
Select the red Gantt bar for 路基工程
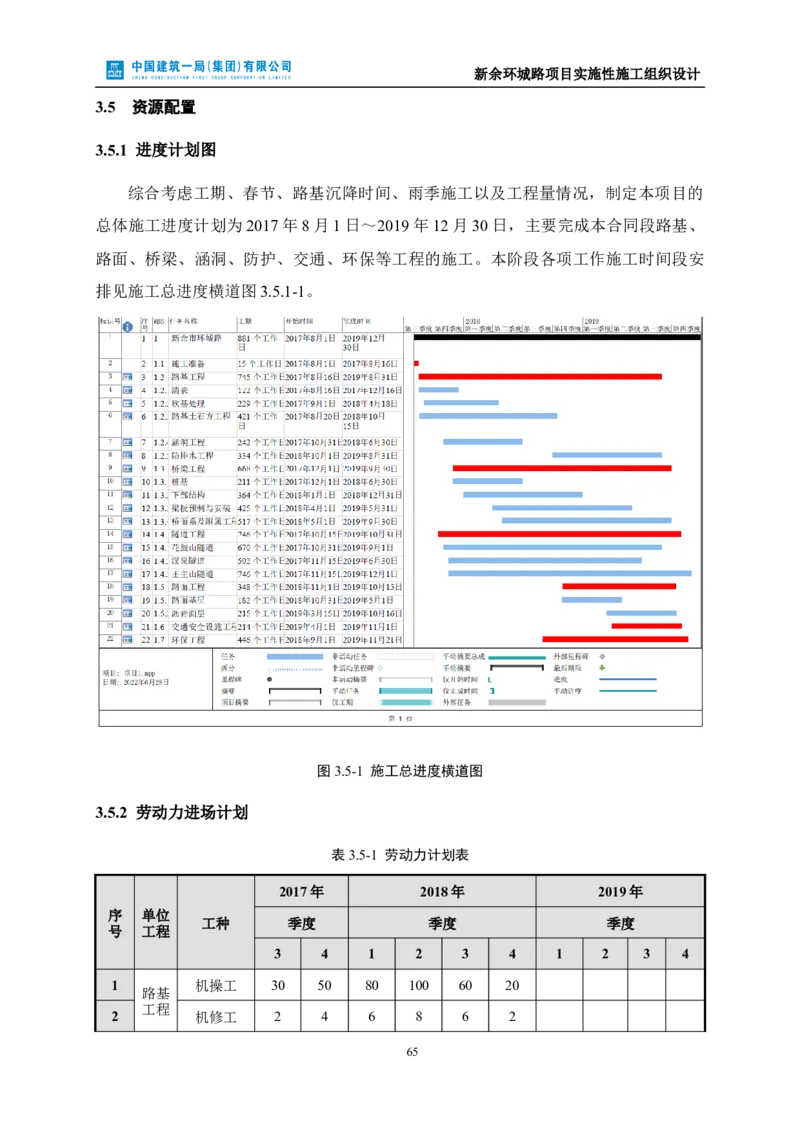(540, 378)
